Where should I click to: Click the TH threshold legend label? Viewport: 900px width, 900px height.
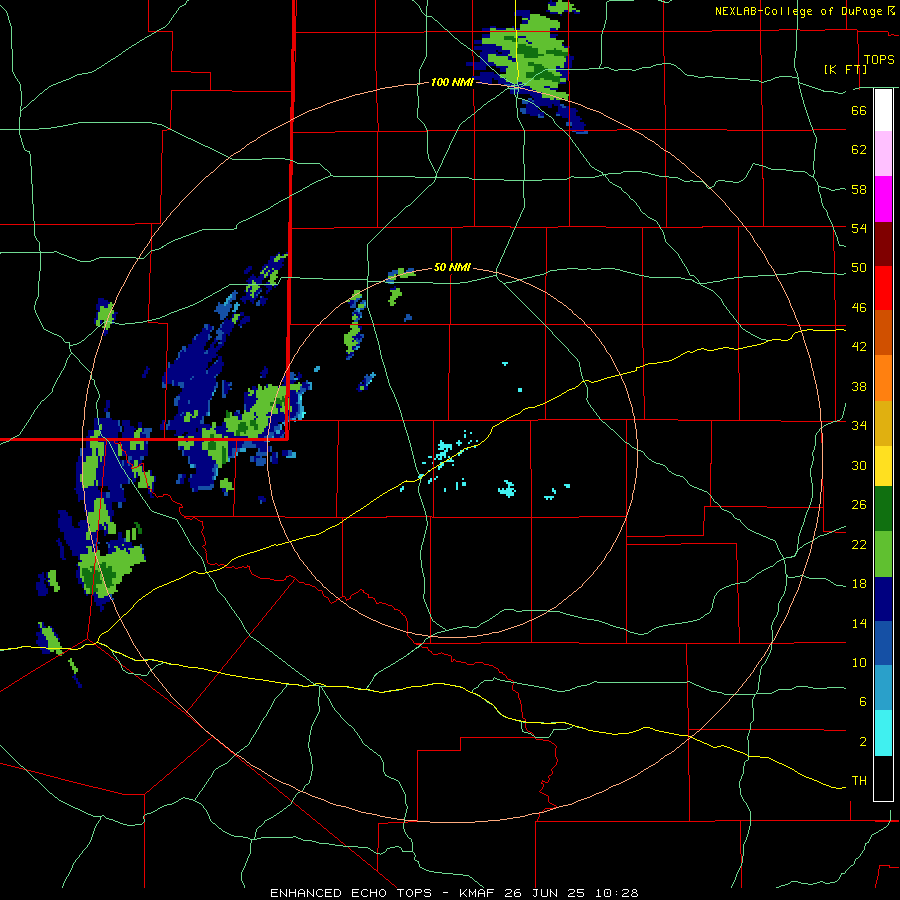click(859, 781)
